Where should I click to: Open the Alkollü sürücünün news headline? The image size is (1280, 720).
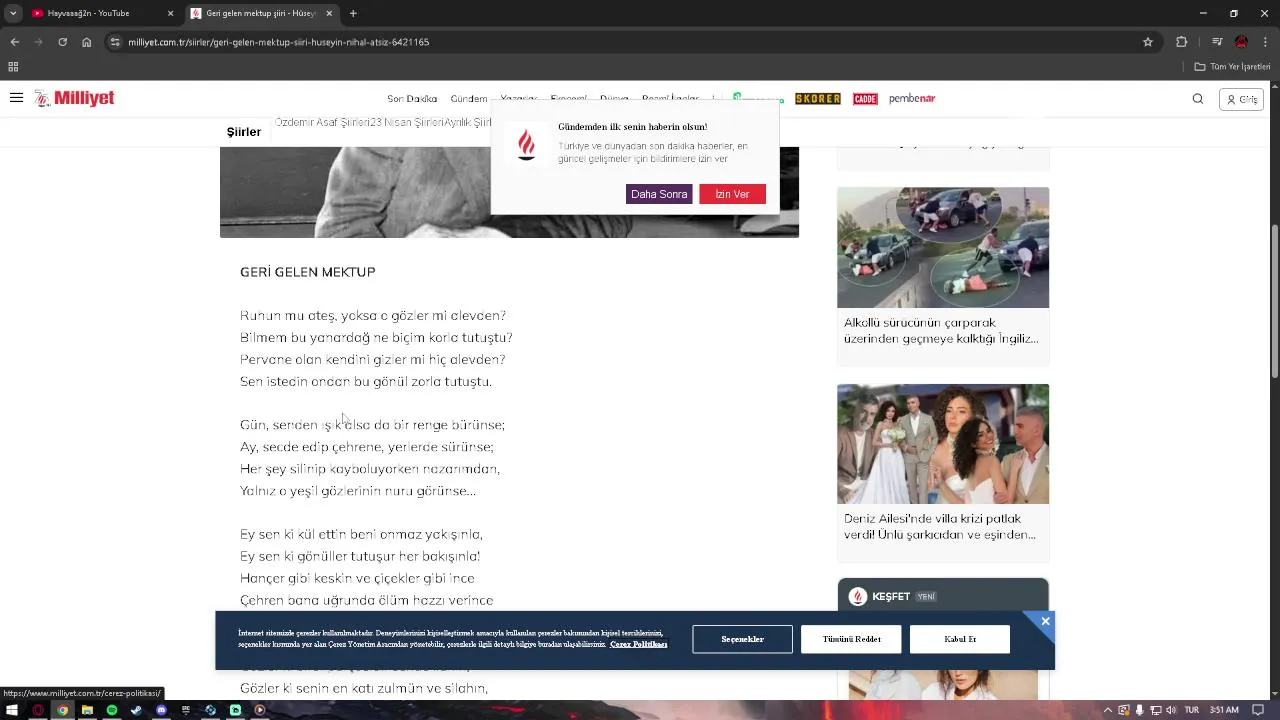pyautogui.click(x=941, y=331)
